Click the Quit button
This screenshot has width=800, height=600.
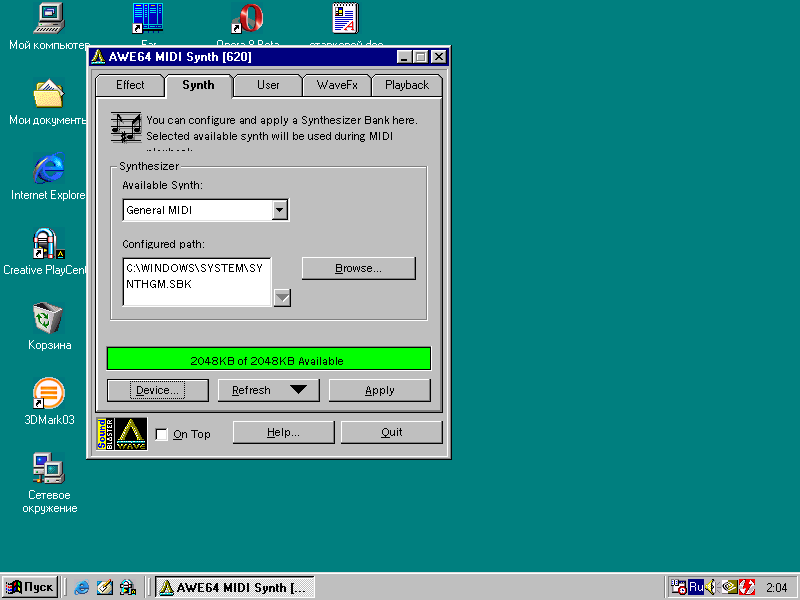[391, 432]
